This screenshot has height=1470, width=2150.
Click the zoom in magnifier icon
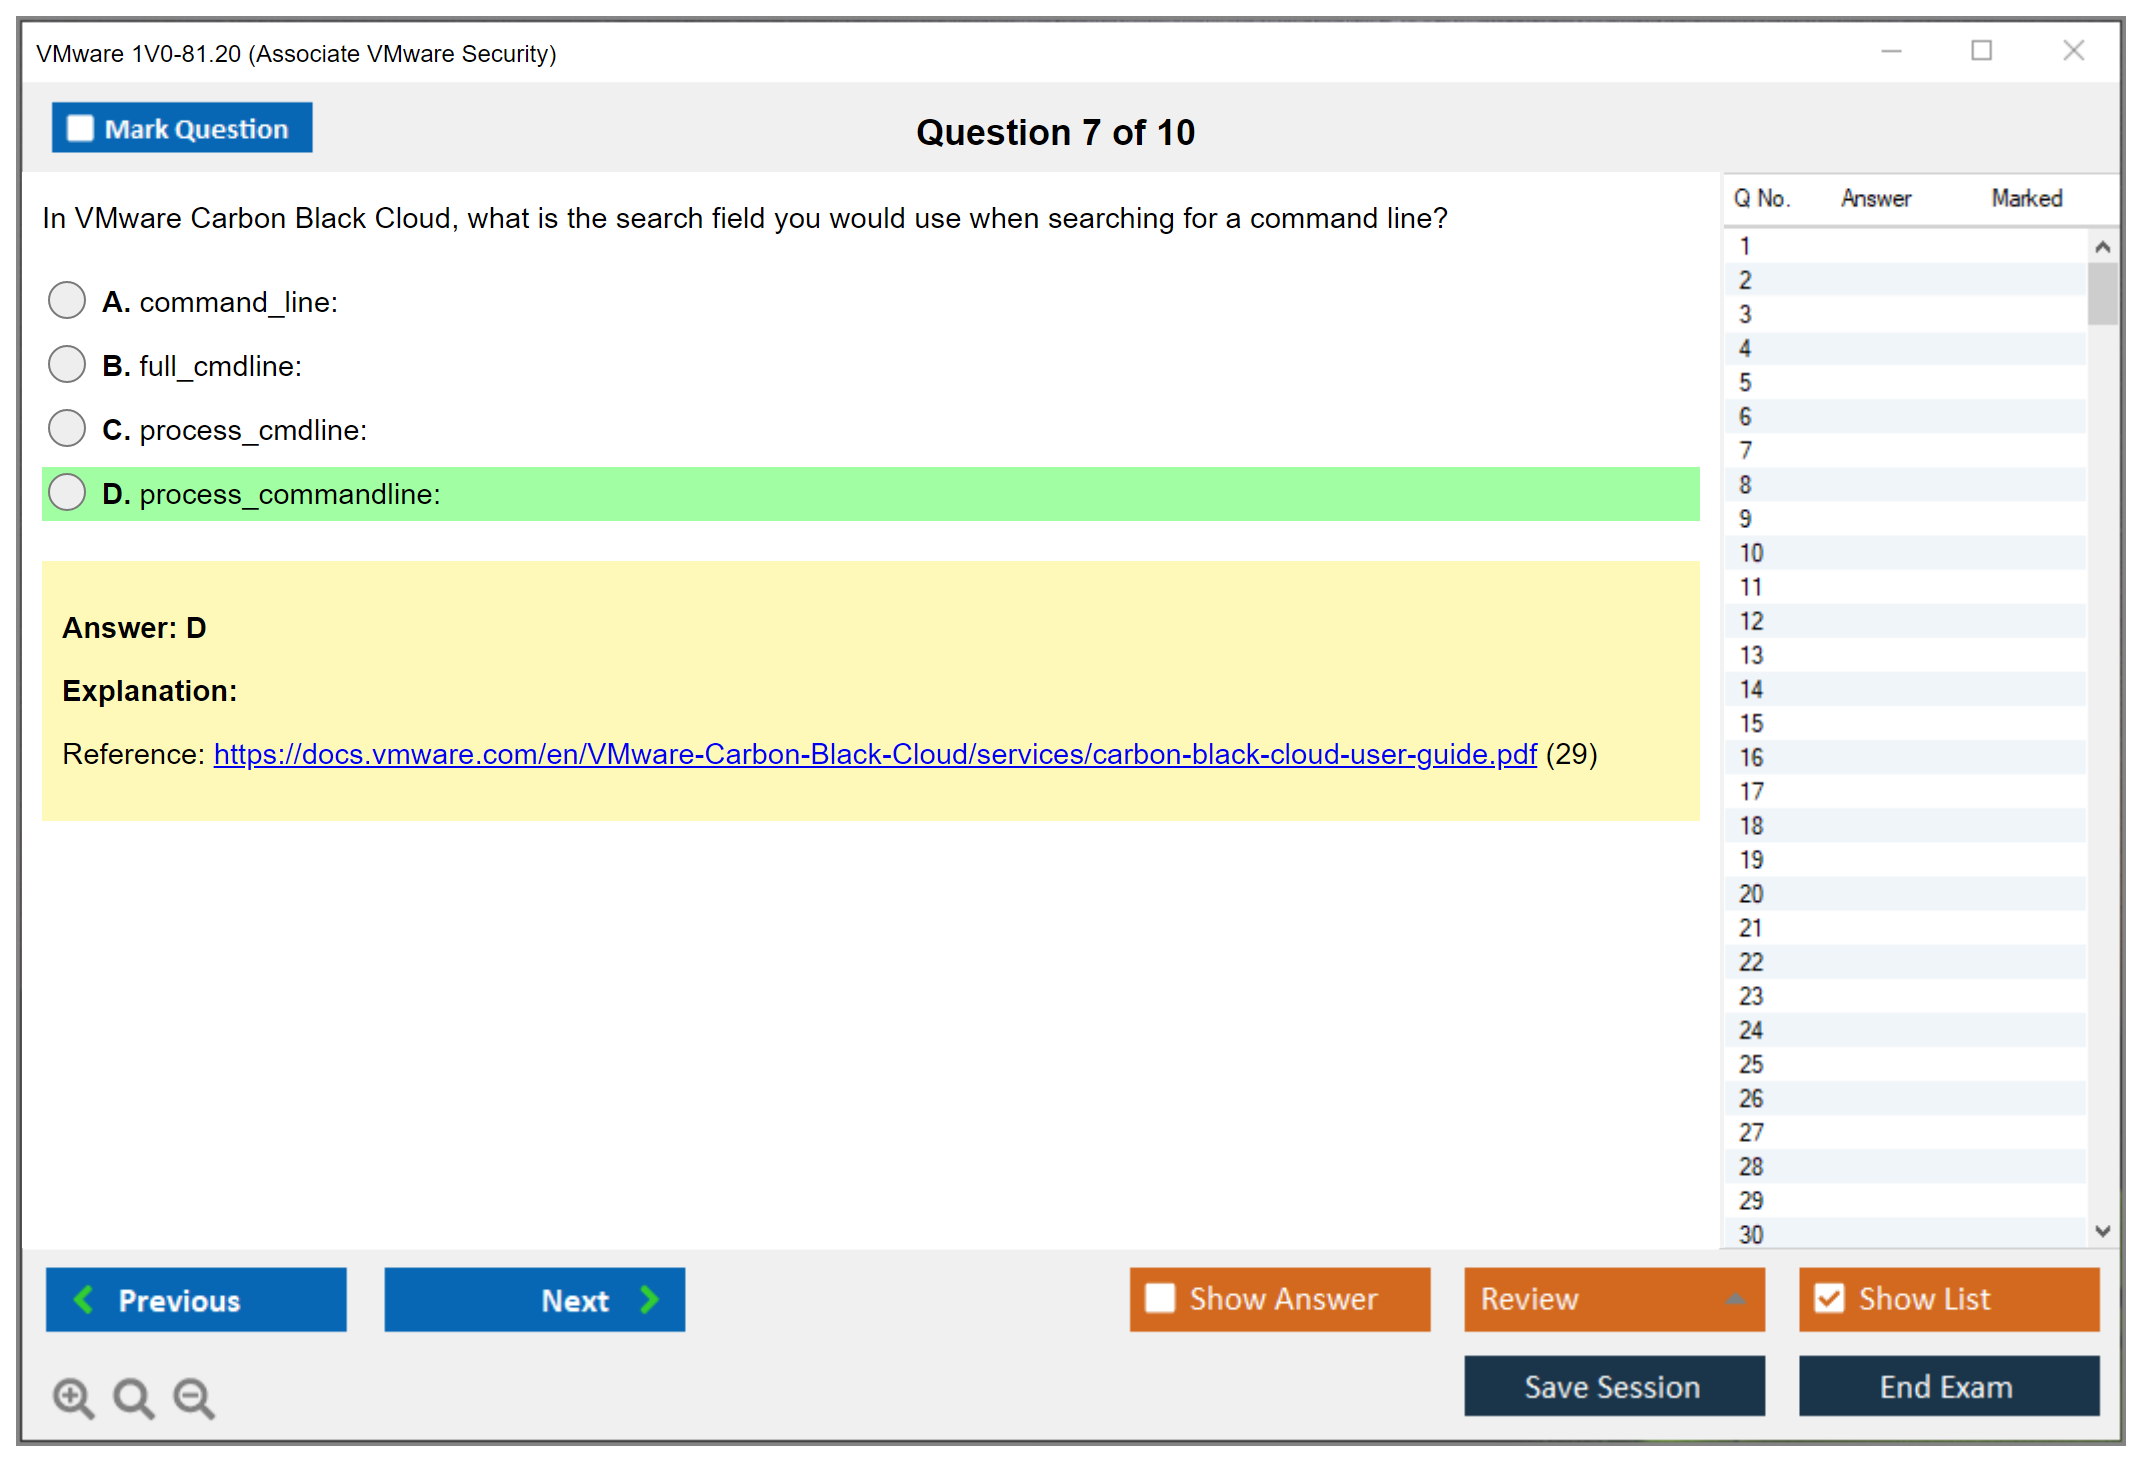73,1397
